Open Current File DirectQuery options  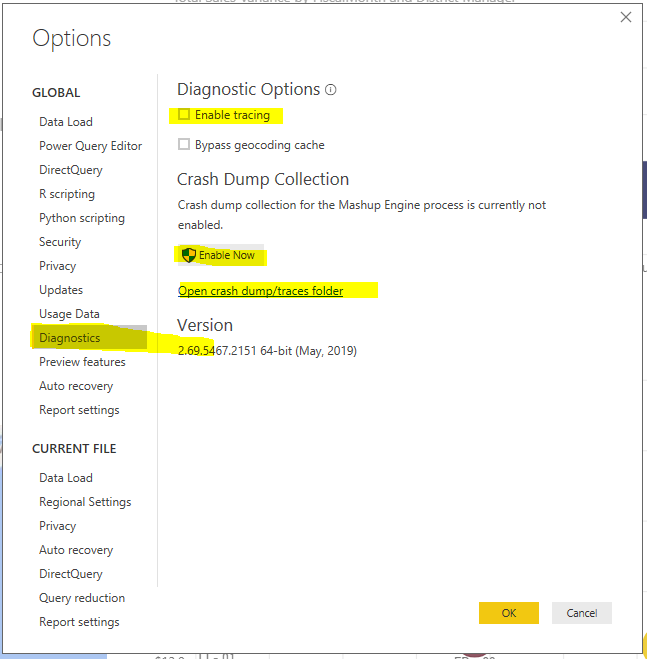[71, 574]
